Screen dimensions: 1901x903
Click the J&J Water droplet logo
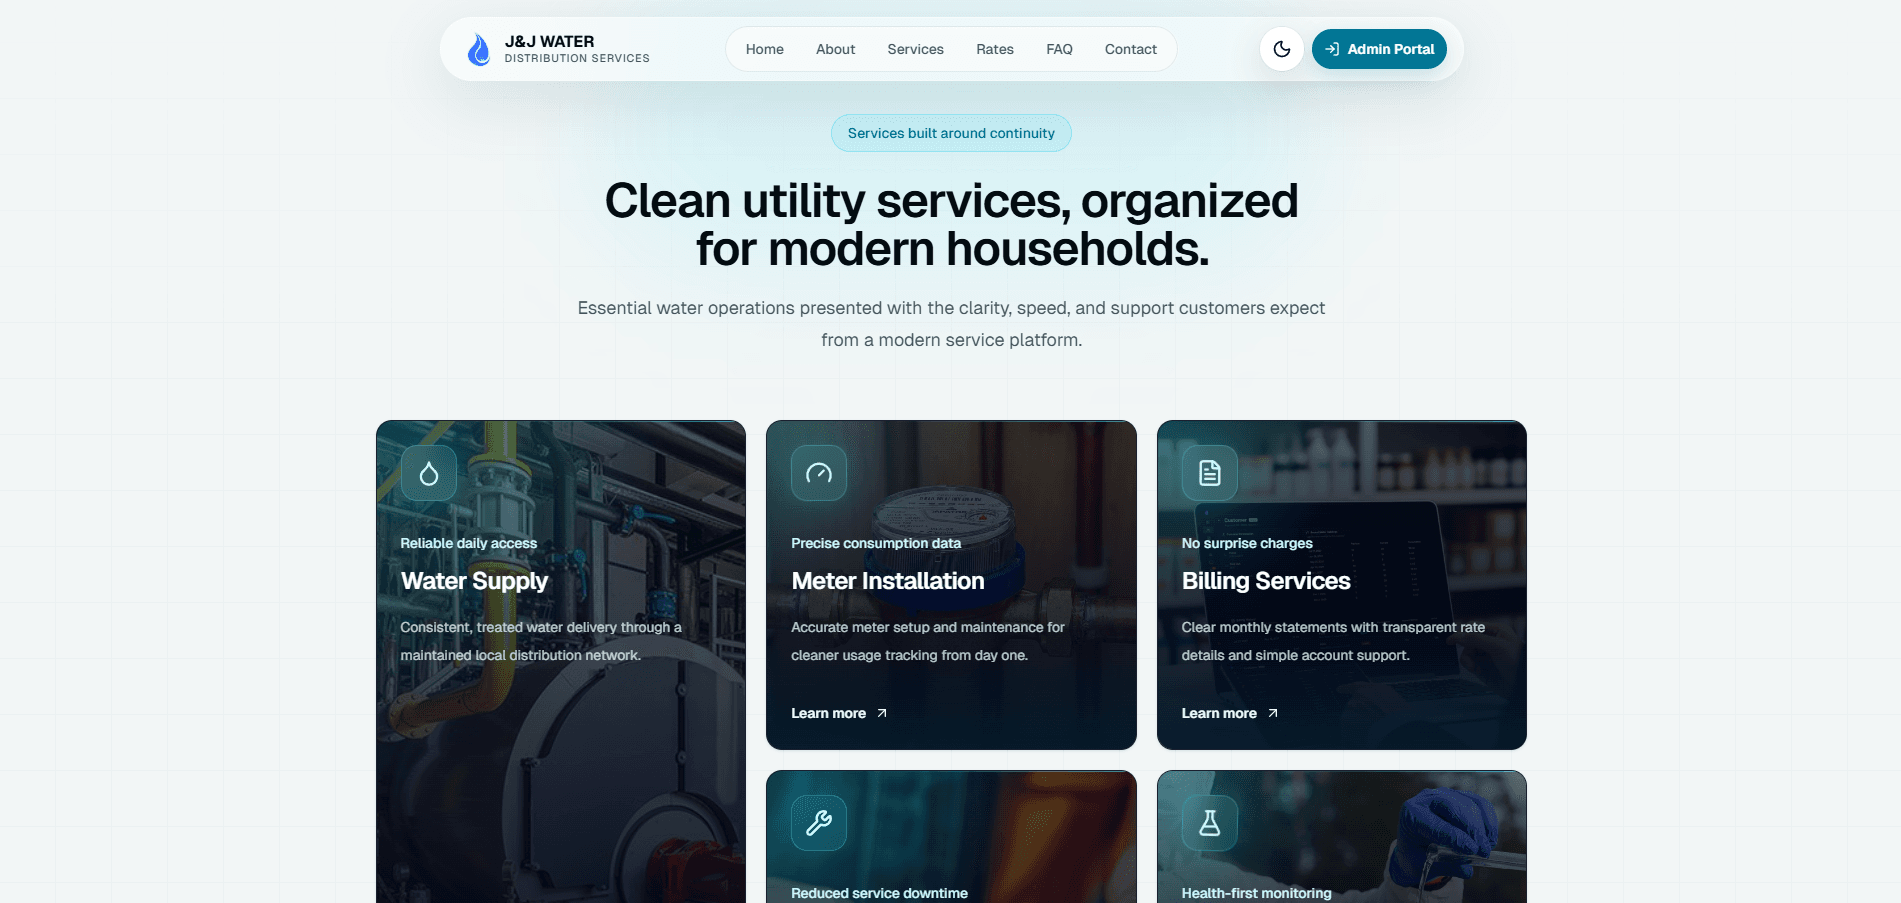click(x=479, y=49)
